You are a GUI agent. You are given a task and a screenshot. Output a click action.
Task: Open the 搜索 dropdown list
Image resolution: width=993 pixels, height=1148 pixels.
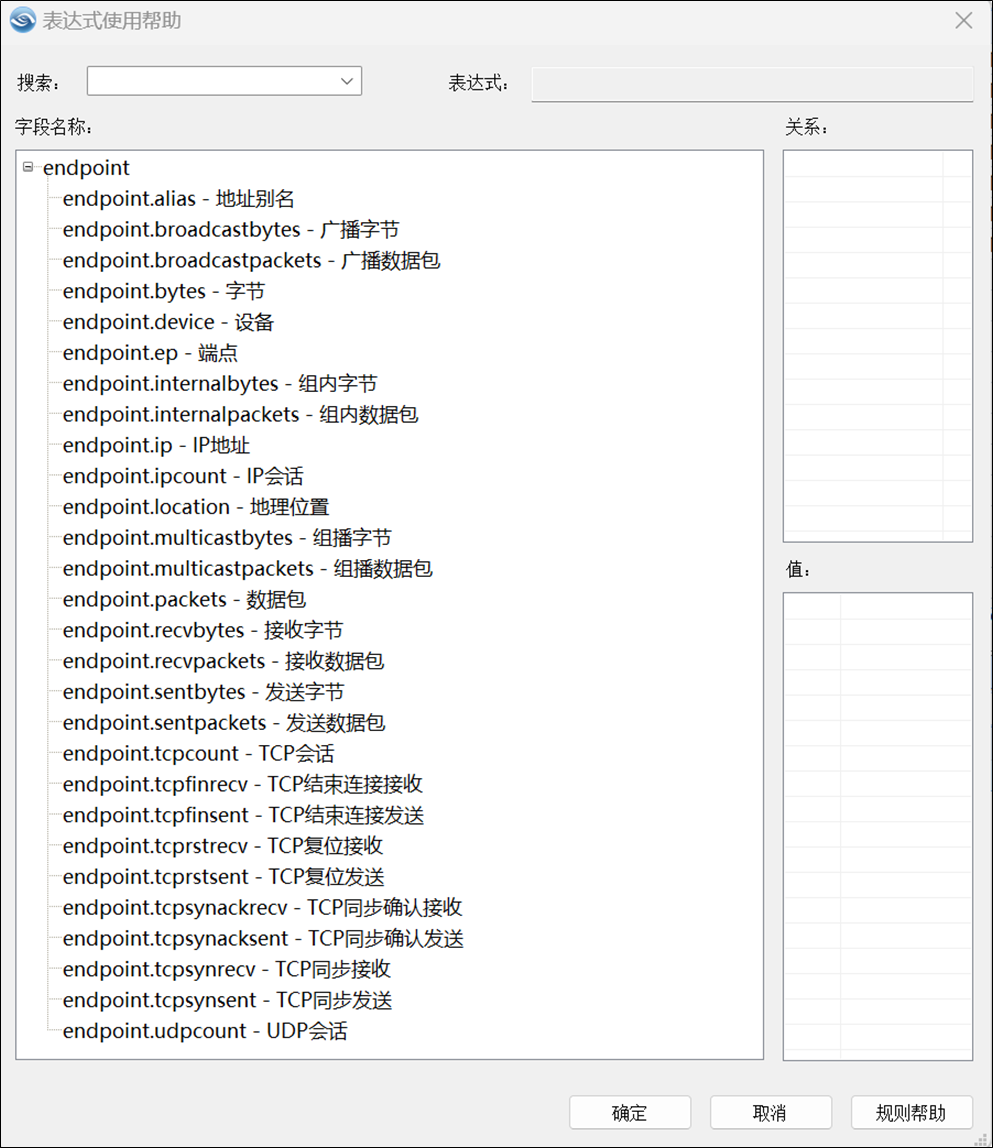[346, 81]
